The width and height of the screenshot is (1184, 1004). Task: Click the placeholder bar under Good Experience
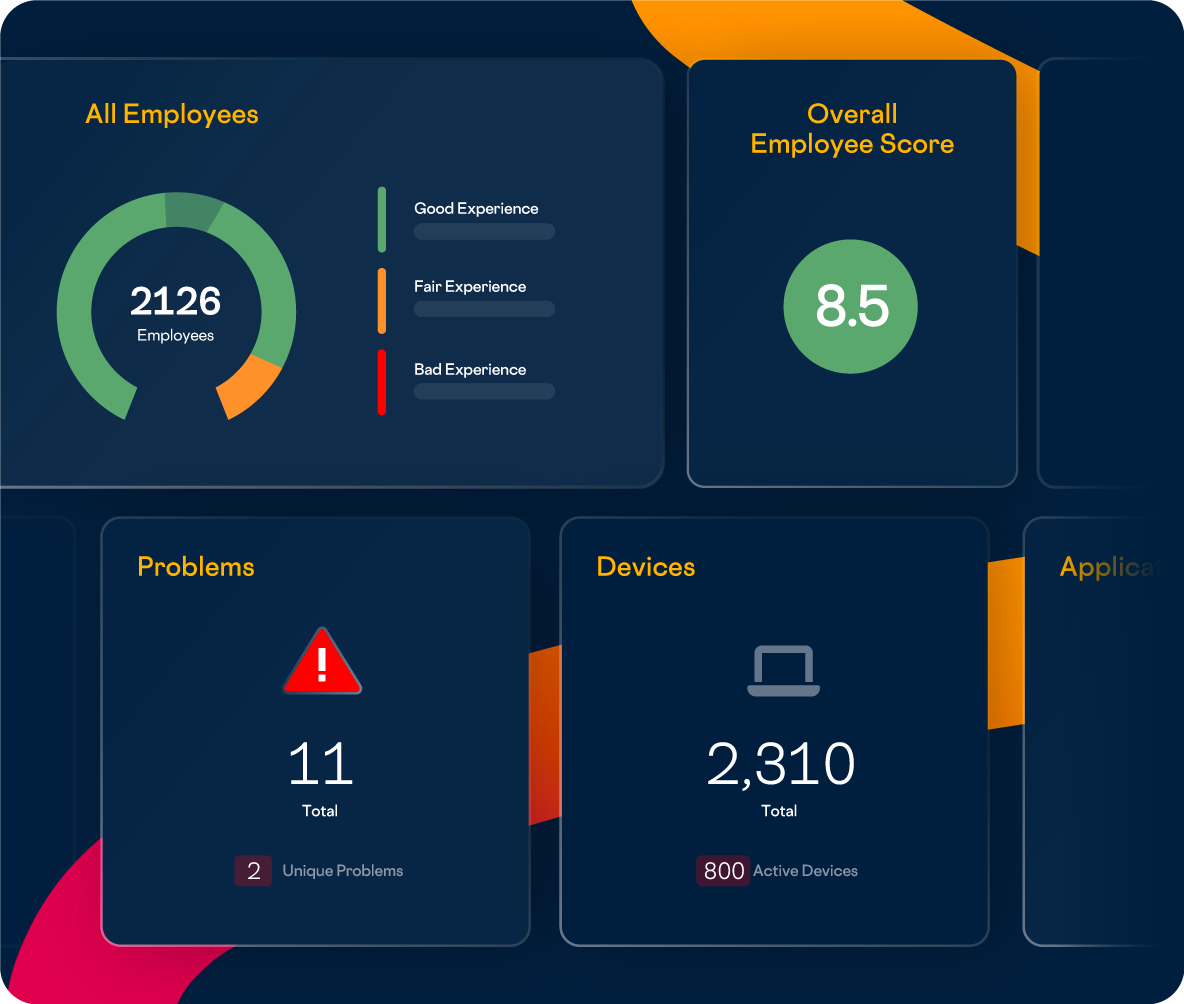pyautogui.click(x=484, y=232)
